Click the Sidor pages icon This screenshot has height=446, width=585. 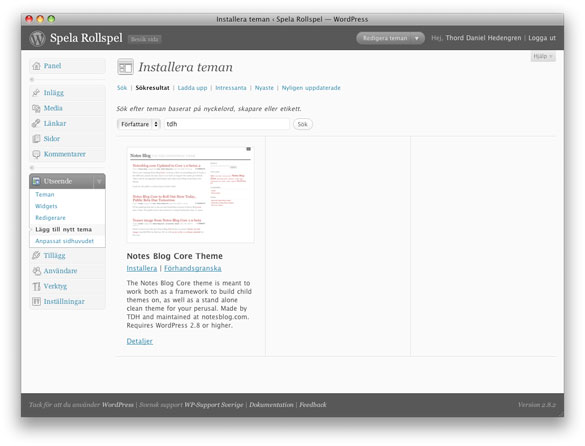click(x=36, y=139)
